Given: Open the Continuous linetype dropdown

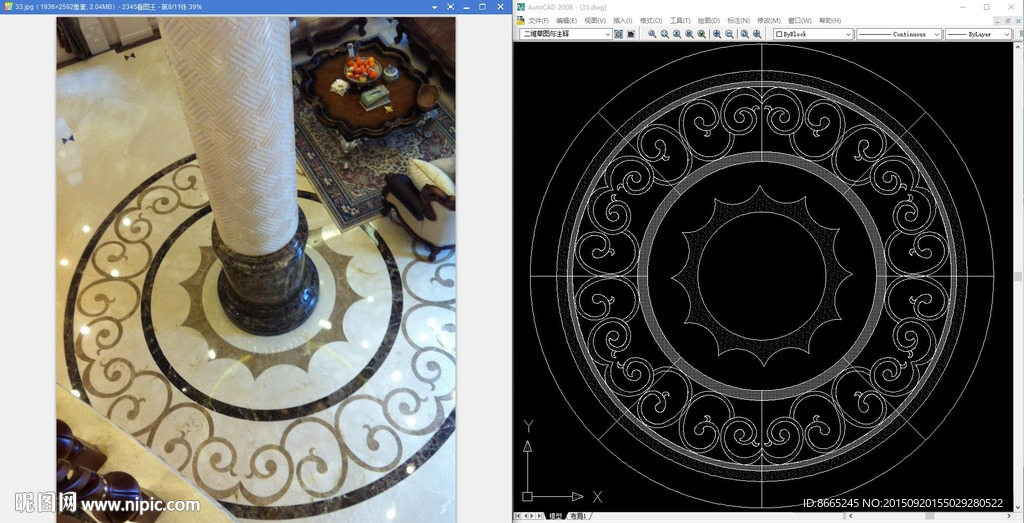Looking at the screenshot, I should coord(937,34).
